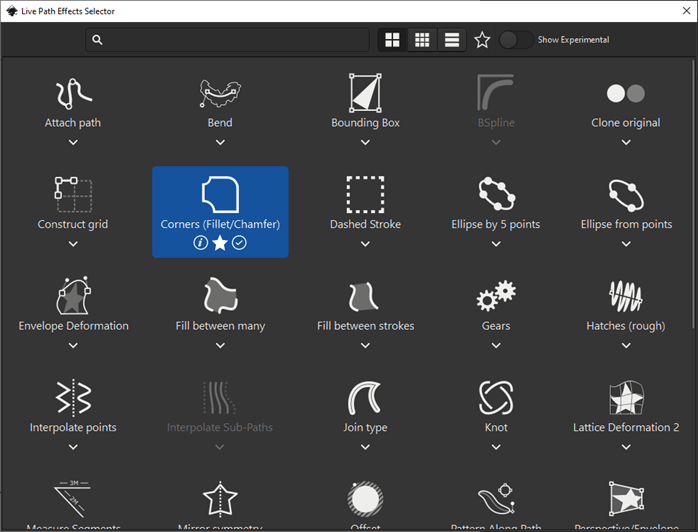Select the Envelope Deformation icon
Screen dimensions: 698x532
[x=73, y=296]
